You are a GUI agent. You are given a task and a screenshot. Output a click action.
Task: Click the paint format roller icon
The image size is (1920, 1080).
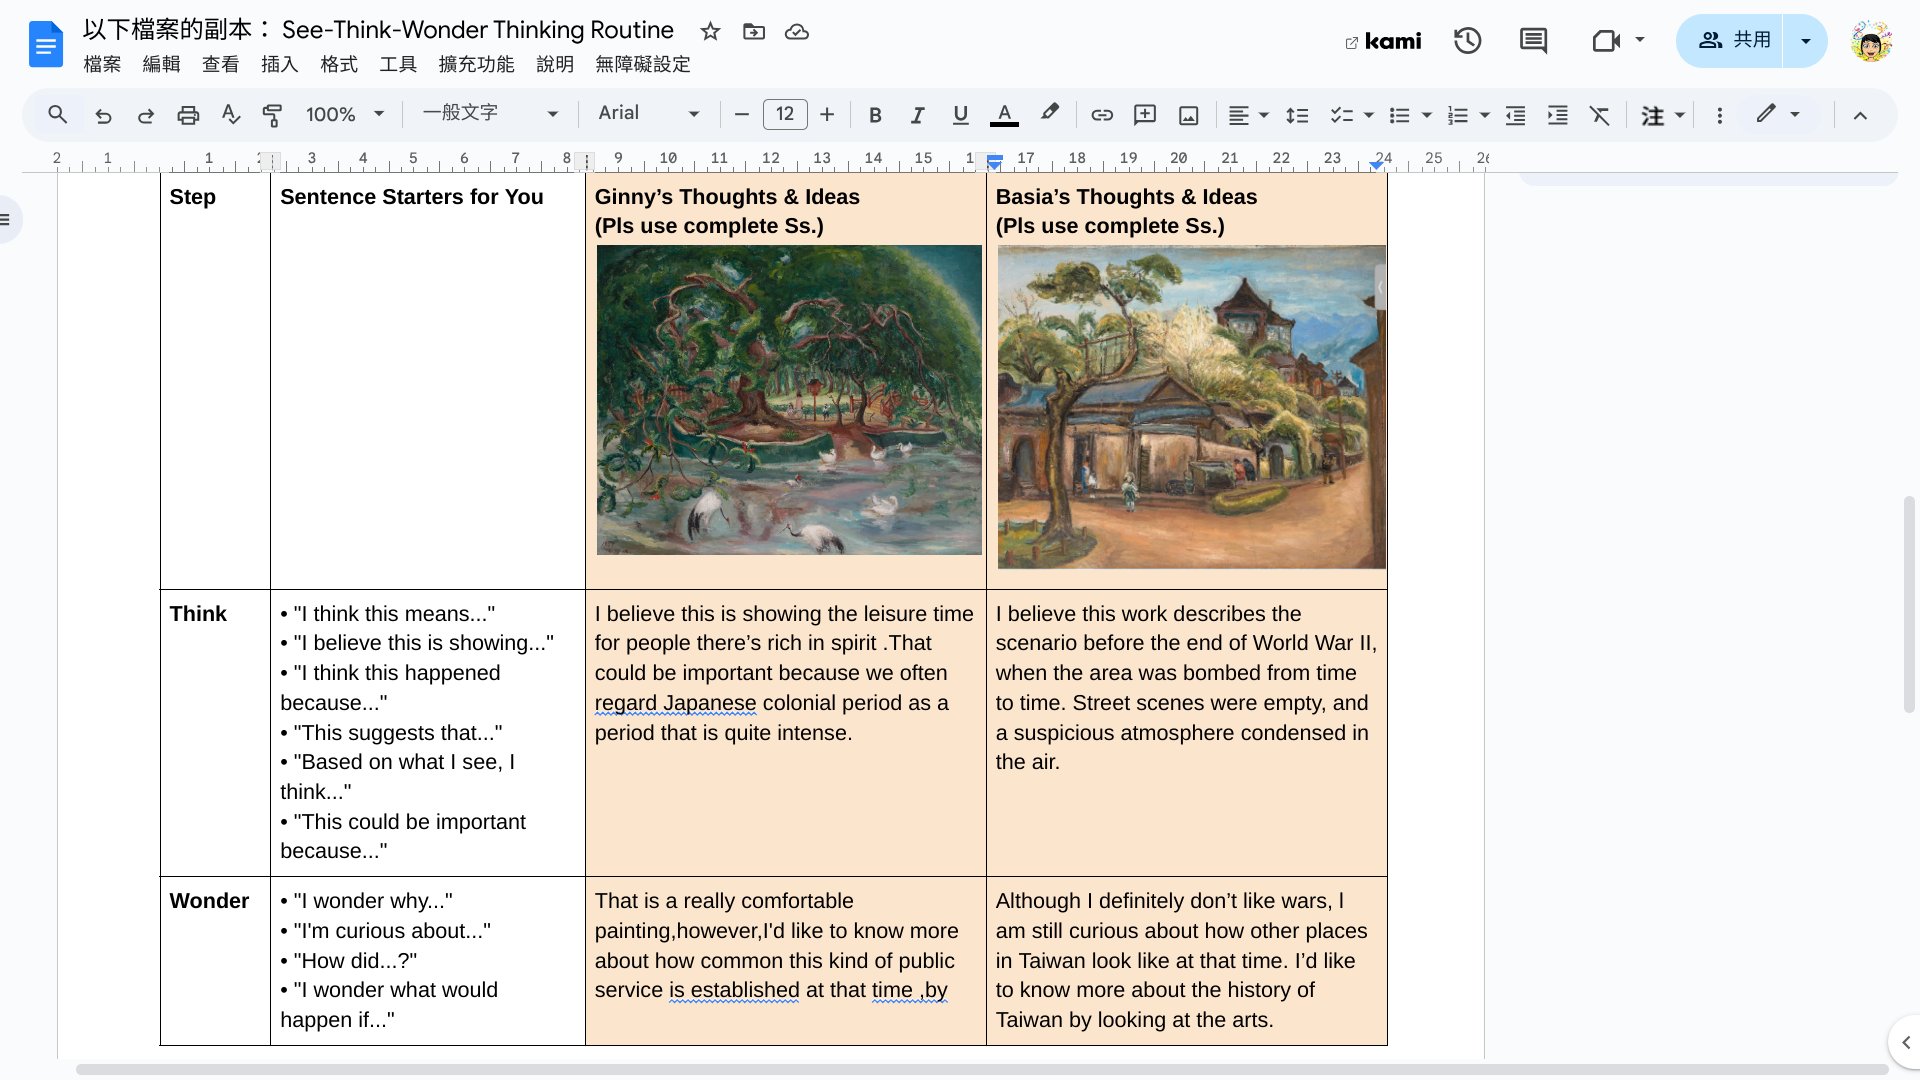coord(272,115)
